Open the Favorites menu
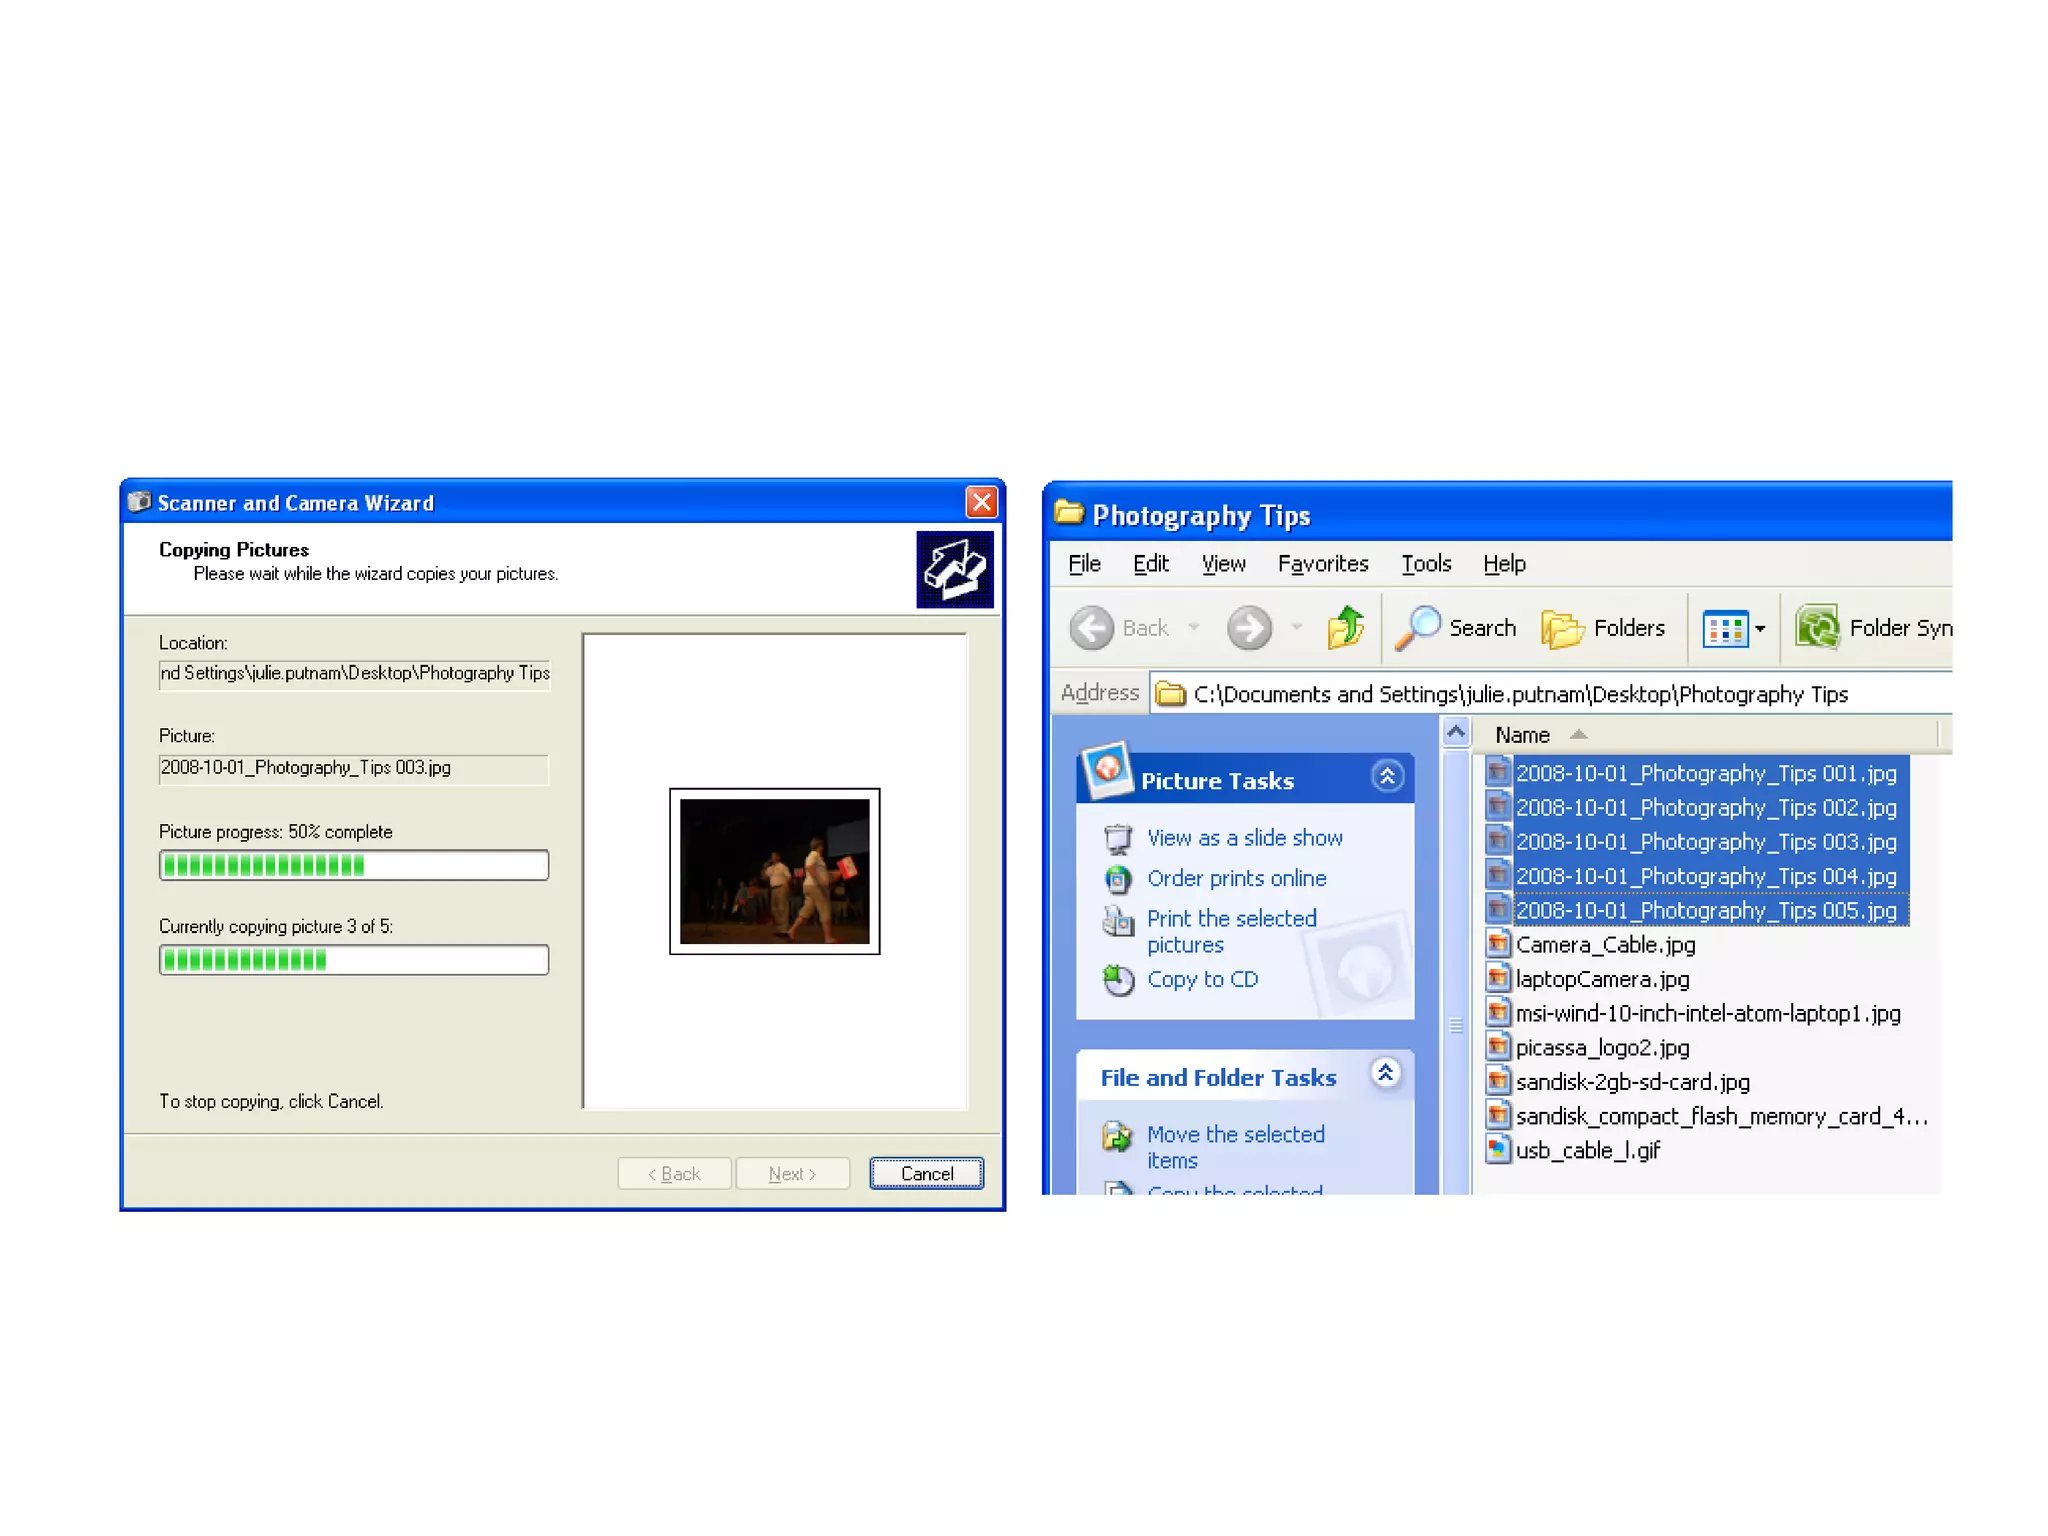The height and width of the screenshot is (1536, 2048). [x=1322, y=564]
